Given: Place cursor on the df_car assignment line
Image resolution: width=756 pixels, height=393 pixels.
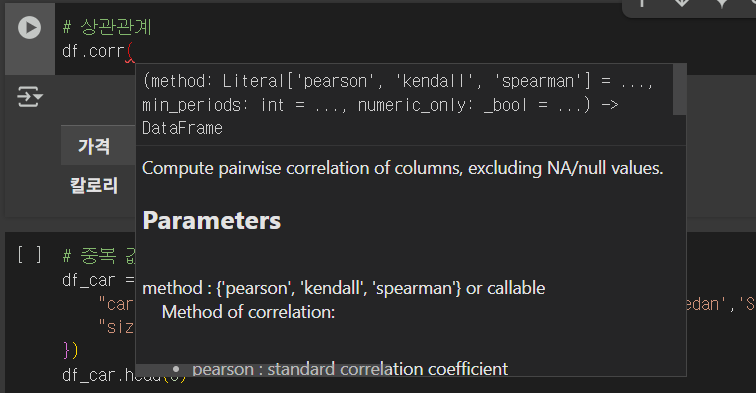Looking at the screenshot, I should [98, 280].
